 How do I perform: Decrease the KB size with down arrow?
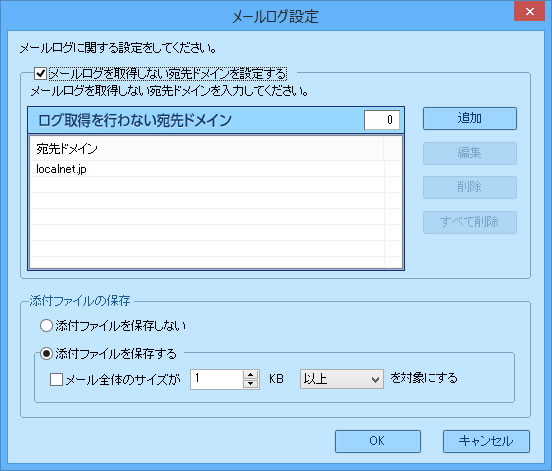(x=250, y=384)
